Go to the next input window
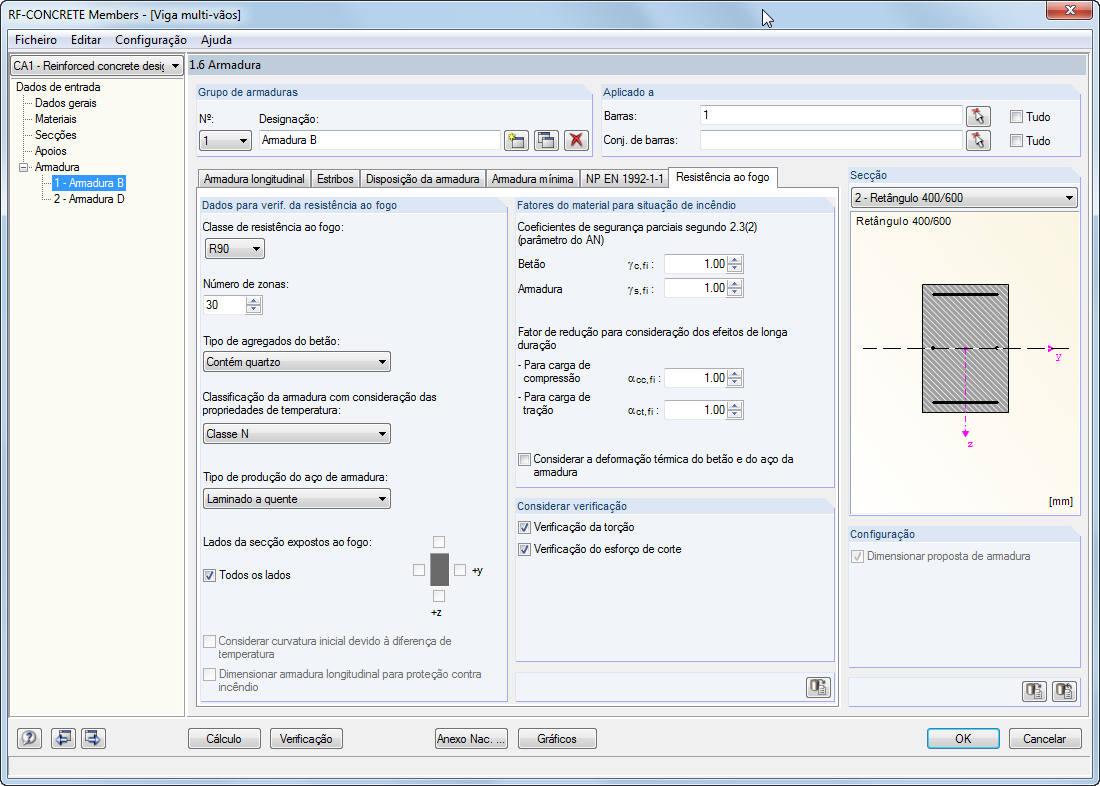 93,738
